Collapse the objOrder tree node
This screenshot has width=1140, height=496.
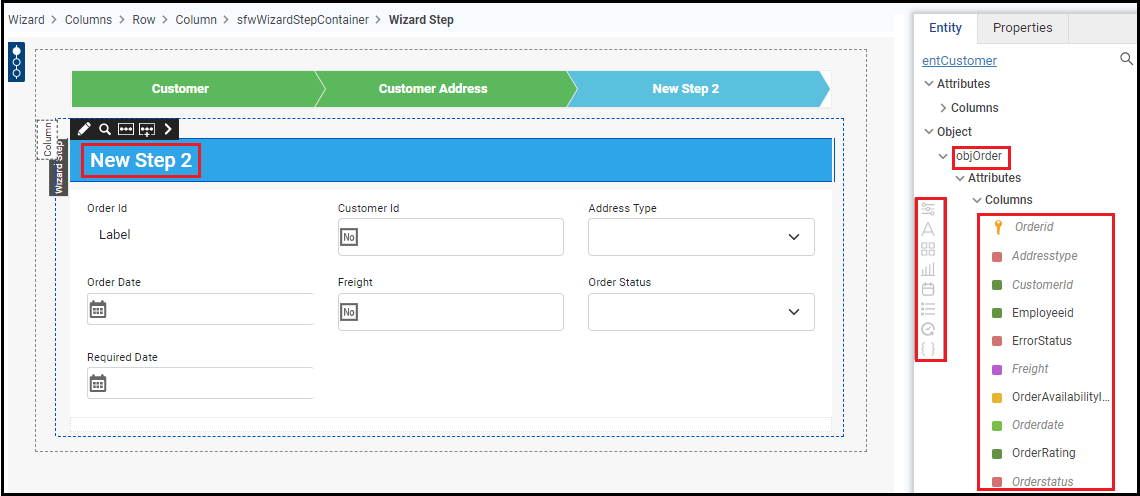944,156
